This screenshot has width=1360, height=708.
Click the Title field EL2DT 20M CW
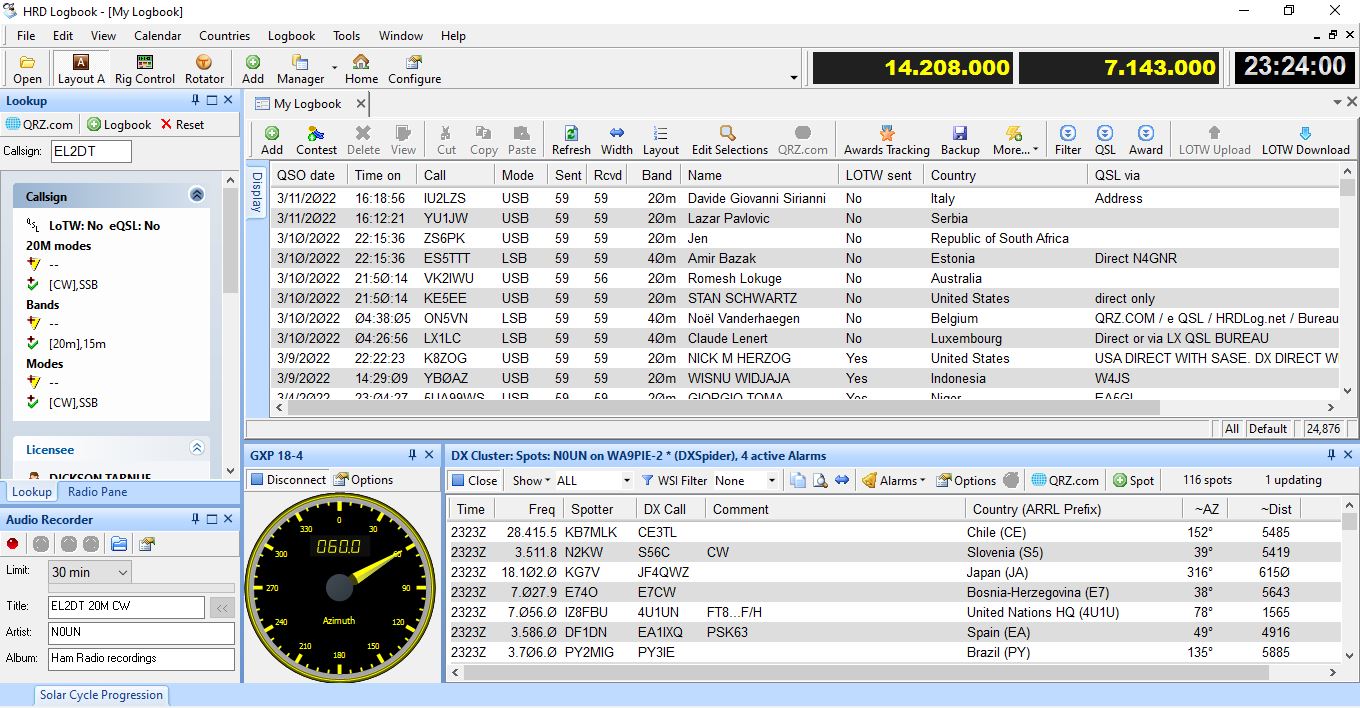coord(126,606)
